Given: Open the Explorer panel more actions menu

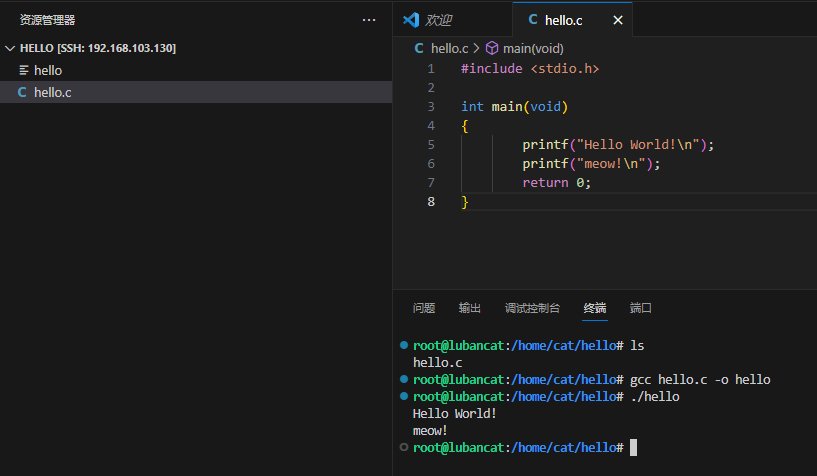Looking at the screenshot, I should coord(368,20).
